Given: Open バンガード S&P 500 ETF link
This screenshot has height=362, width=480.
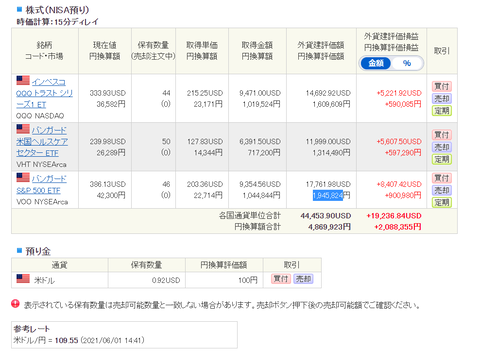Looking at the screenshot, I should tap(41, 184).
